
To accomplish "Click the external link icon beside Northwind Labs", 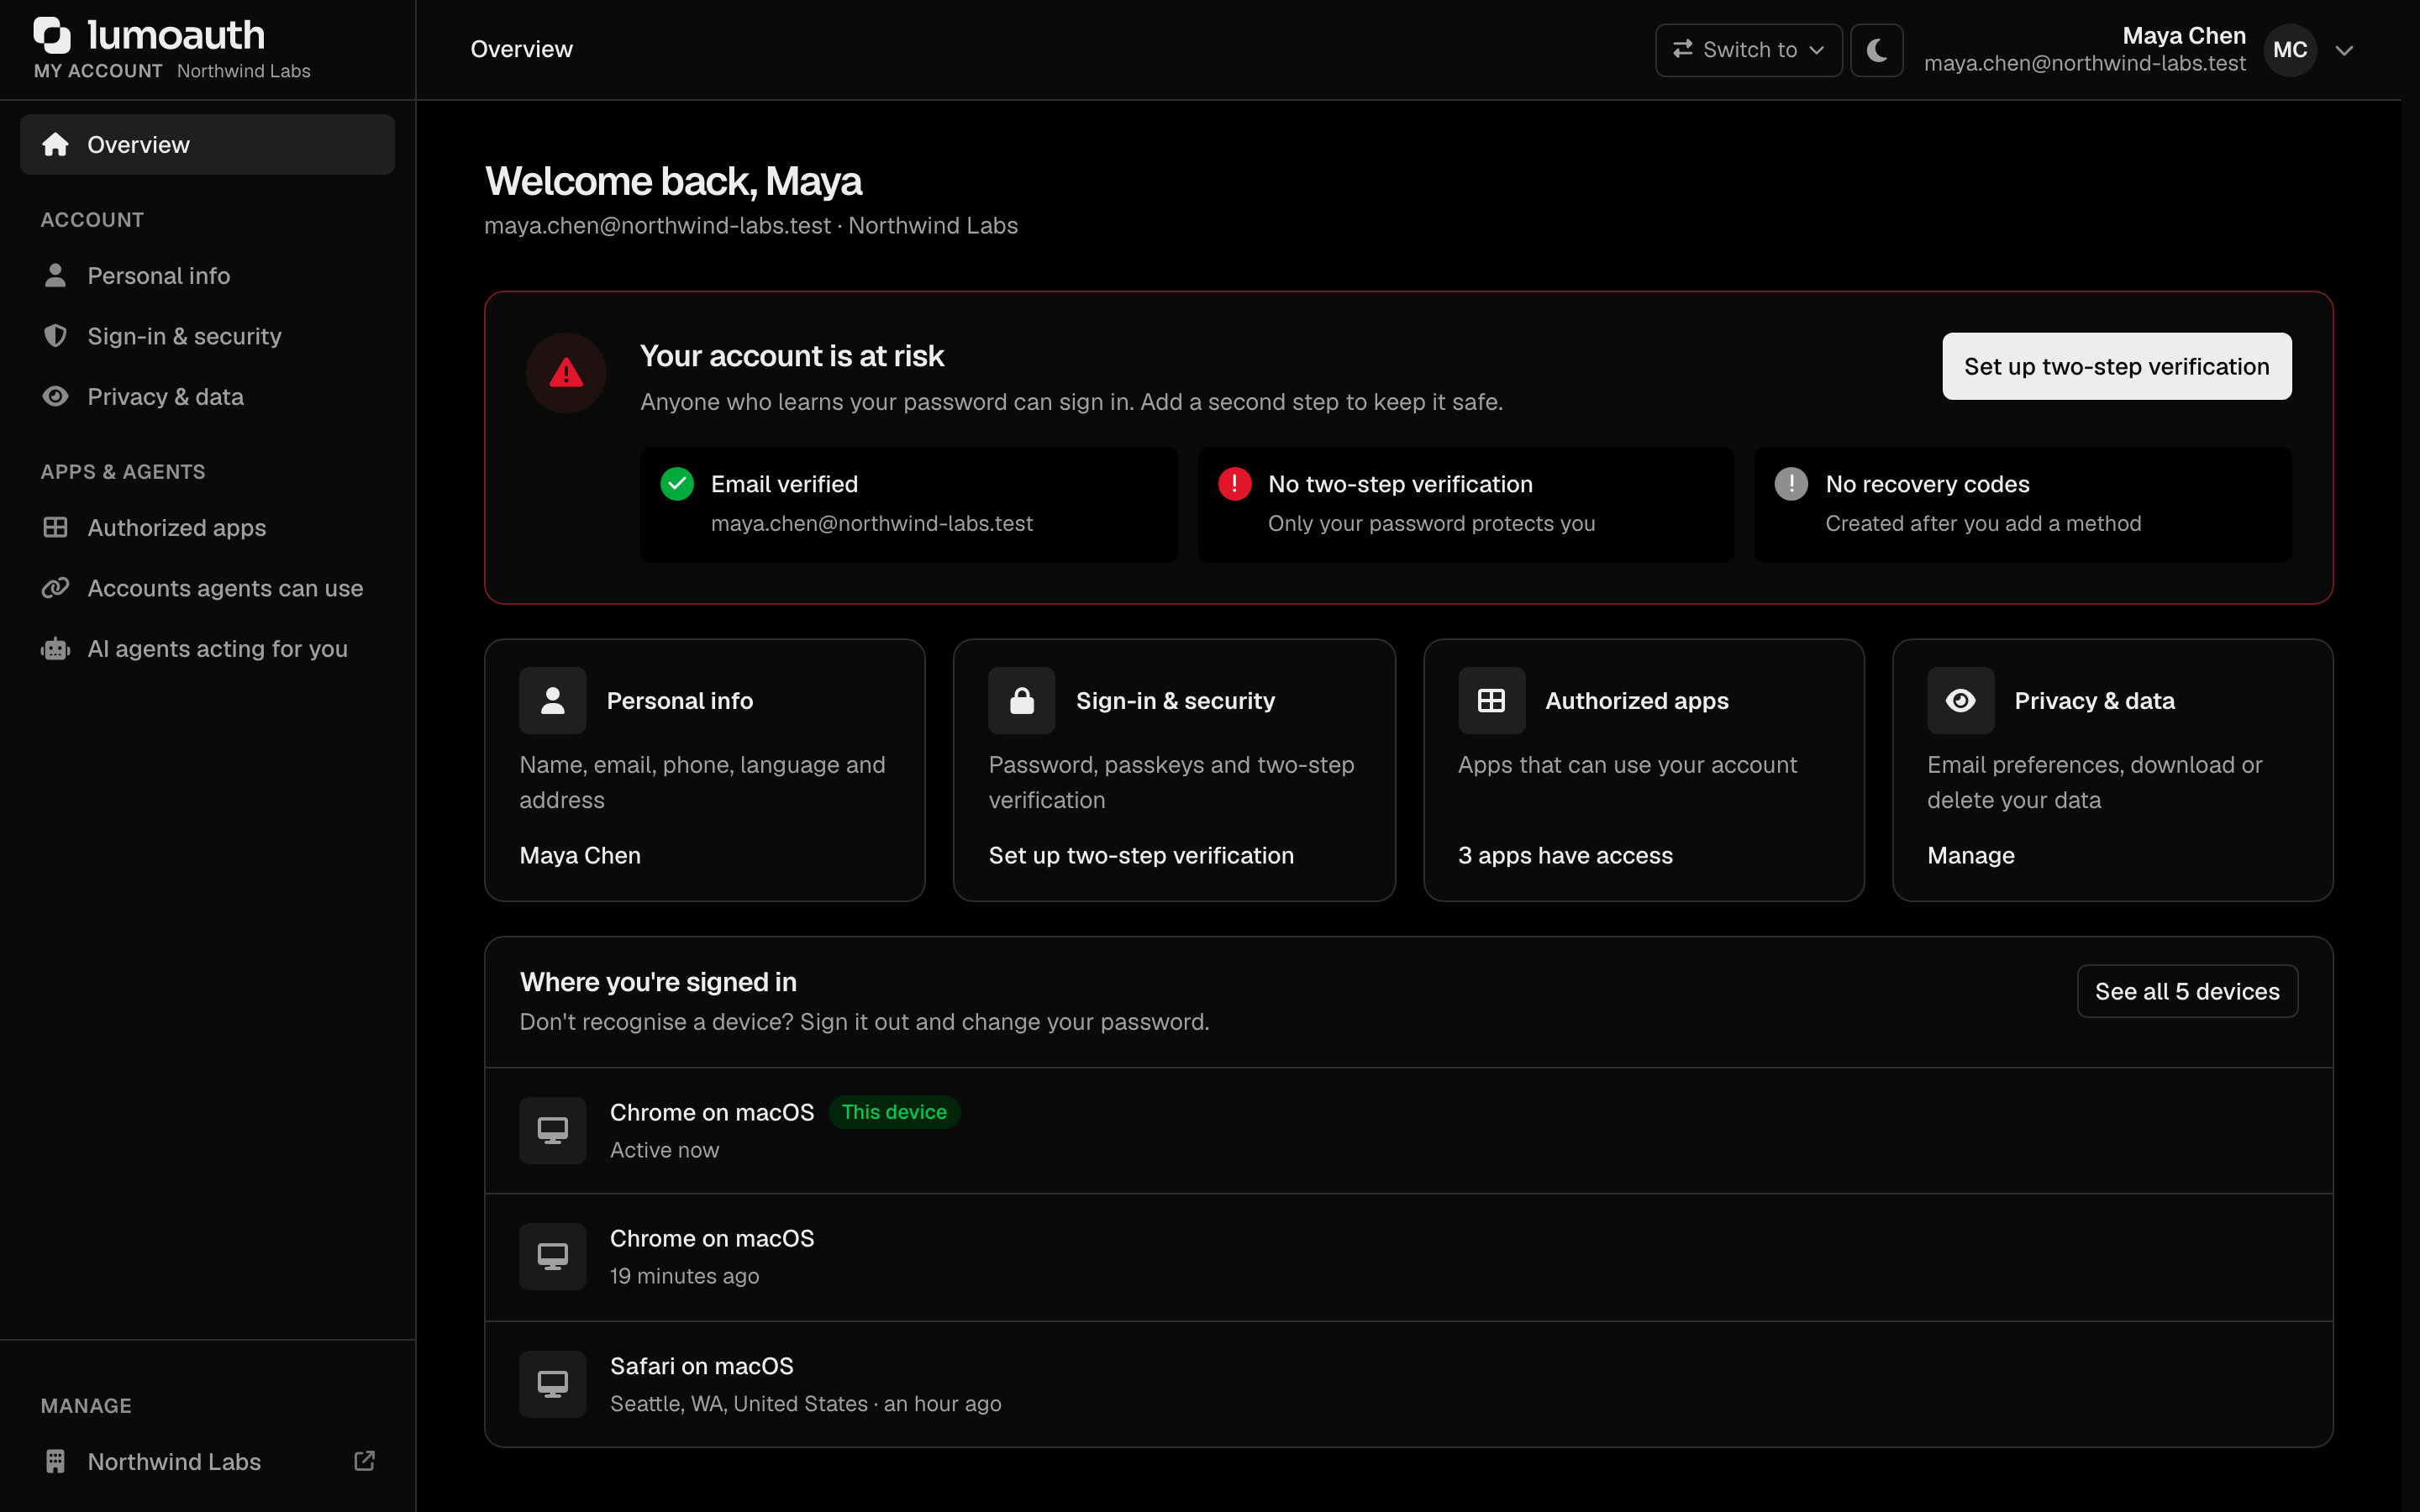I will pyautogui.click(x=364, y=1461).
